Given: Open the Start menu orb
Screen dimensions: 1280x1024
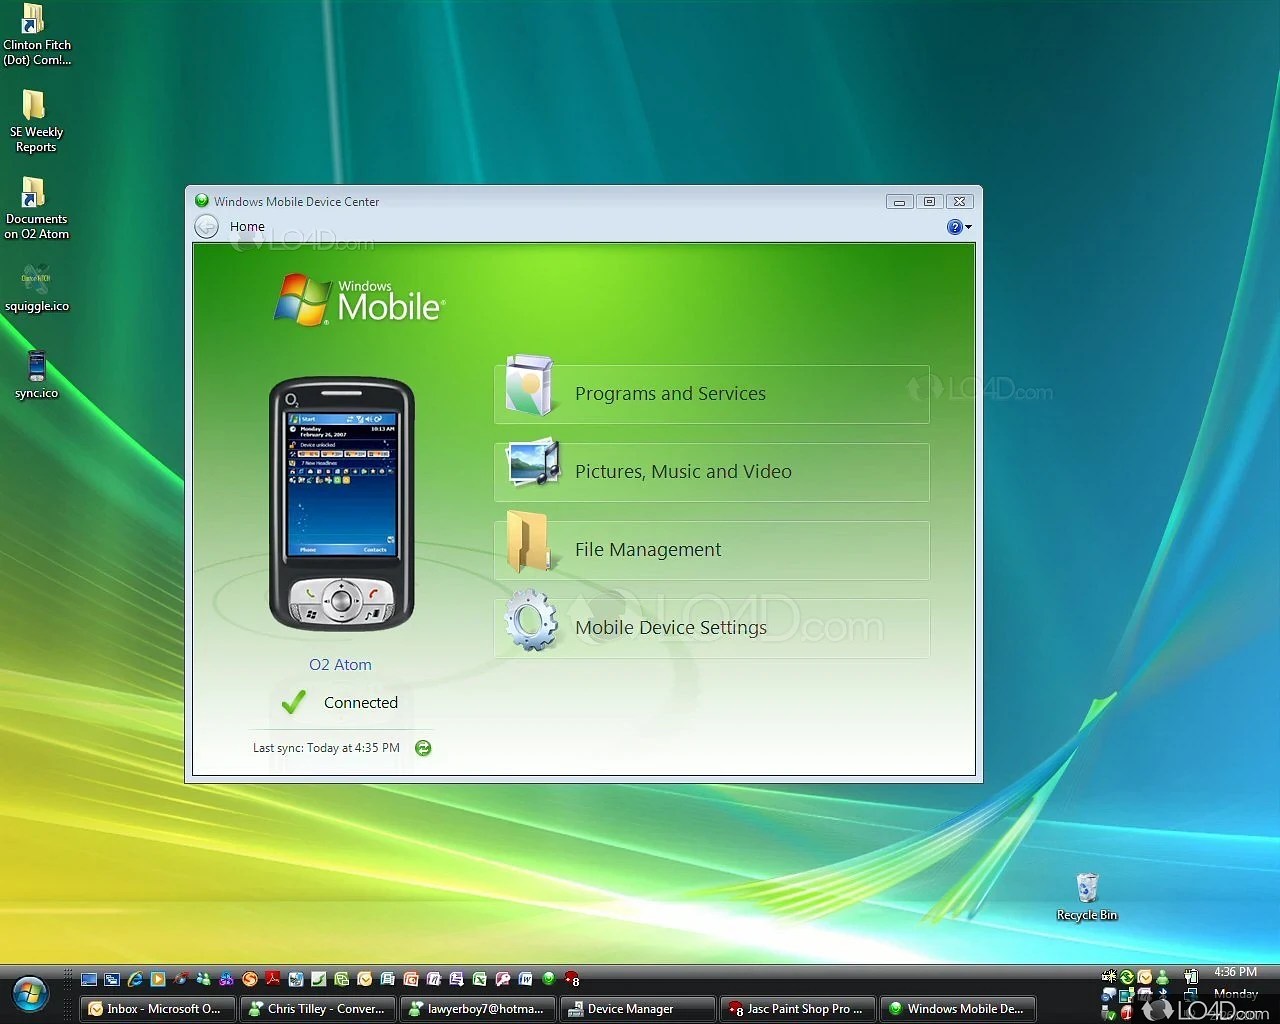Looking at the screenshot, I should 28,995.
